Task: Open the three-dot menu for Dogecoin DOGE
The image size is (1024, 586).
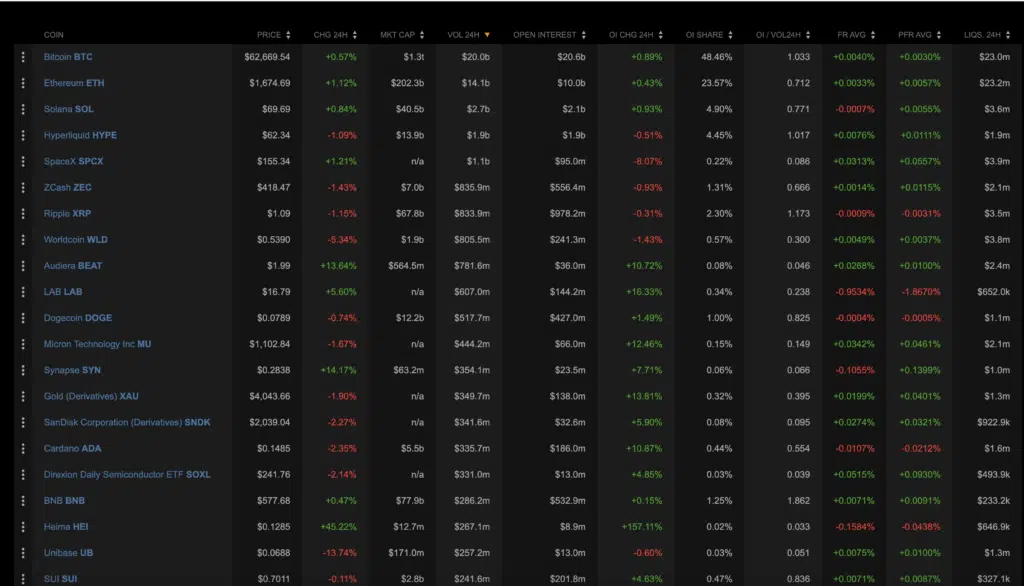Action: tap(23, 318)
